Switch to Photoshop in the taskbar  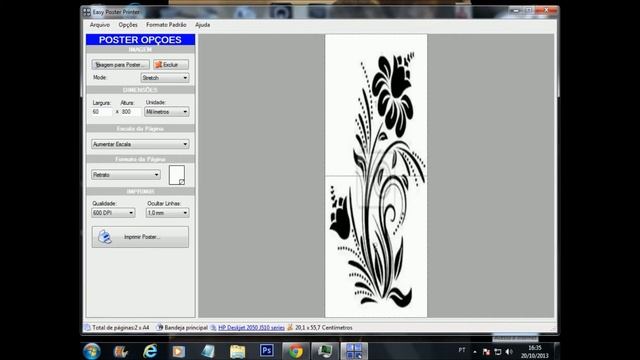click(x=267, y=351)
